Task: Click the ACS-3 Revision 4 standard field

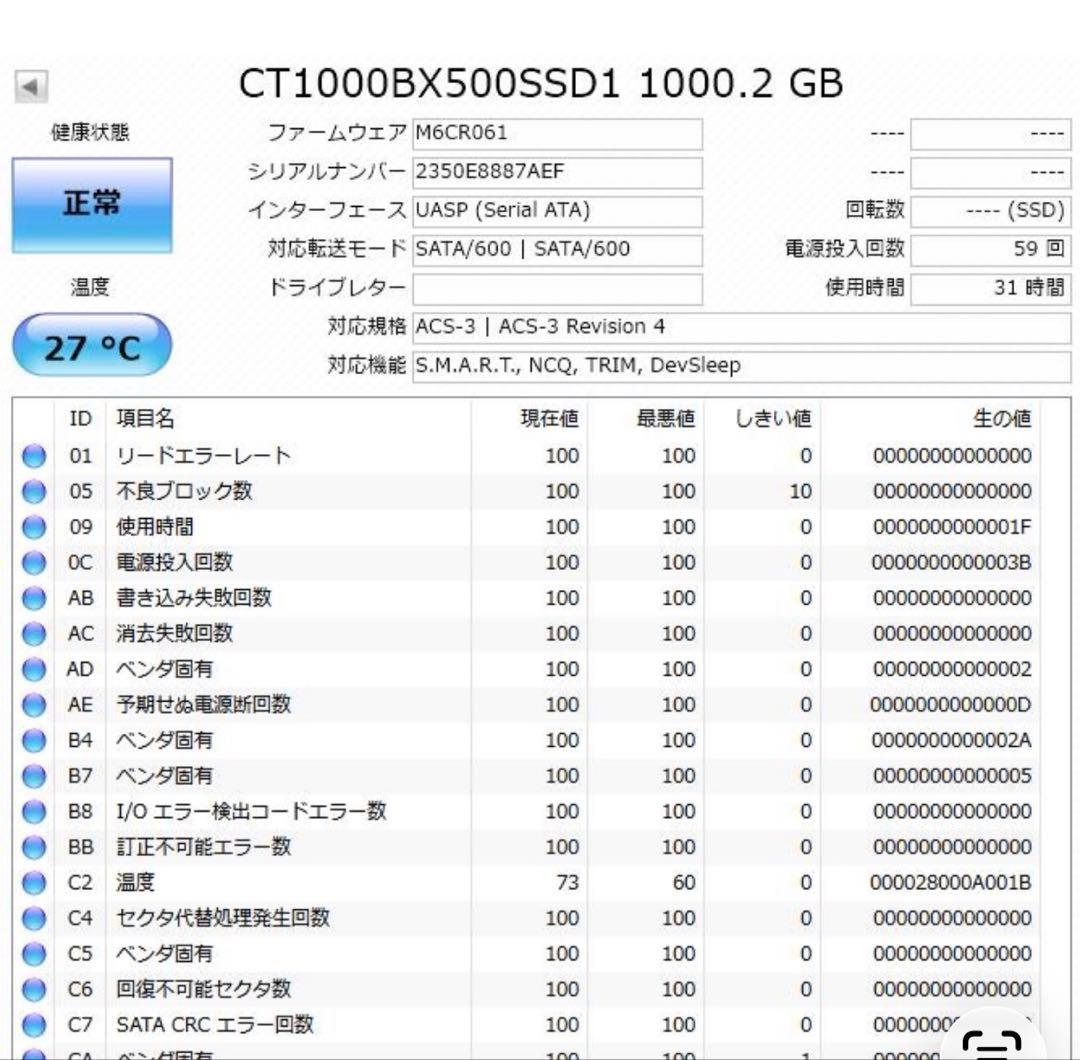Action: point(742,327)
